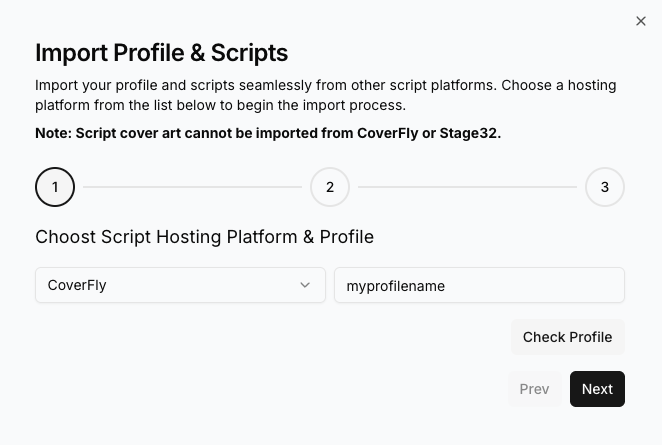Open the CoverFly platform dropdown
The image size is (662, 445).
pyautogui.click(x=180, y=285)
